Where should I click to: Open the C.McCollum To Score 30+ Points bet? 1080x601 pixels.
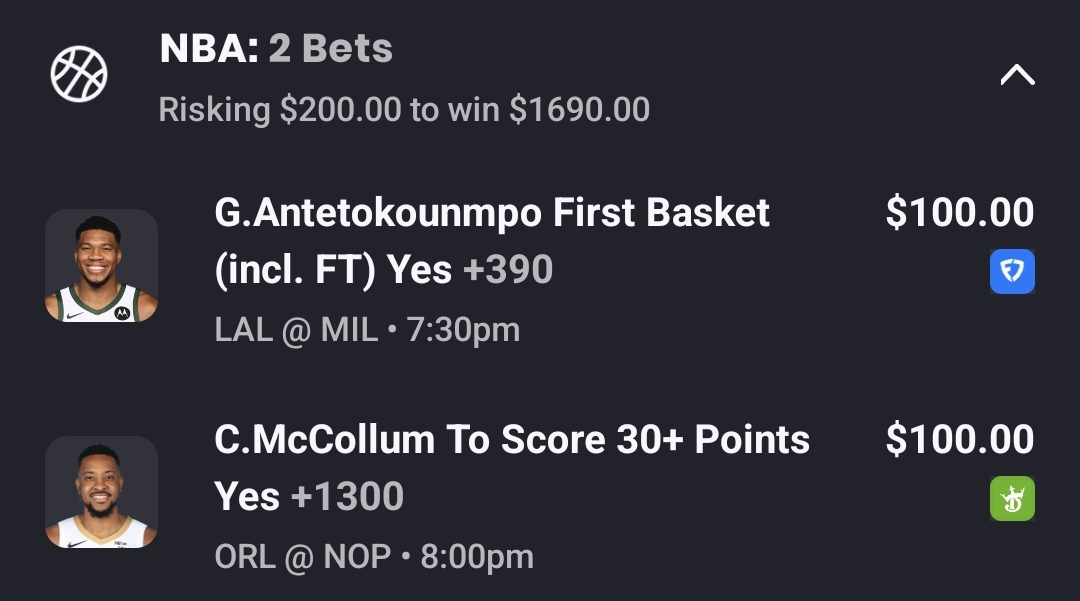coord(512,440)
